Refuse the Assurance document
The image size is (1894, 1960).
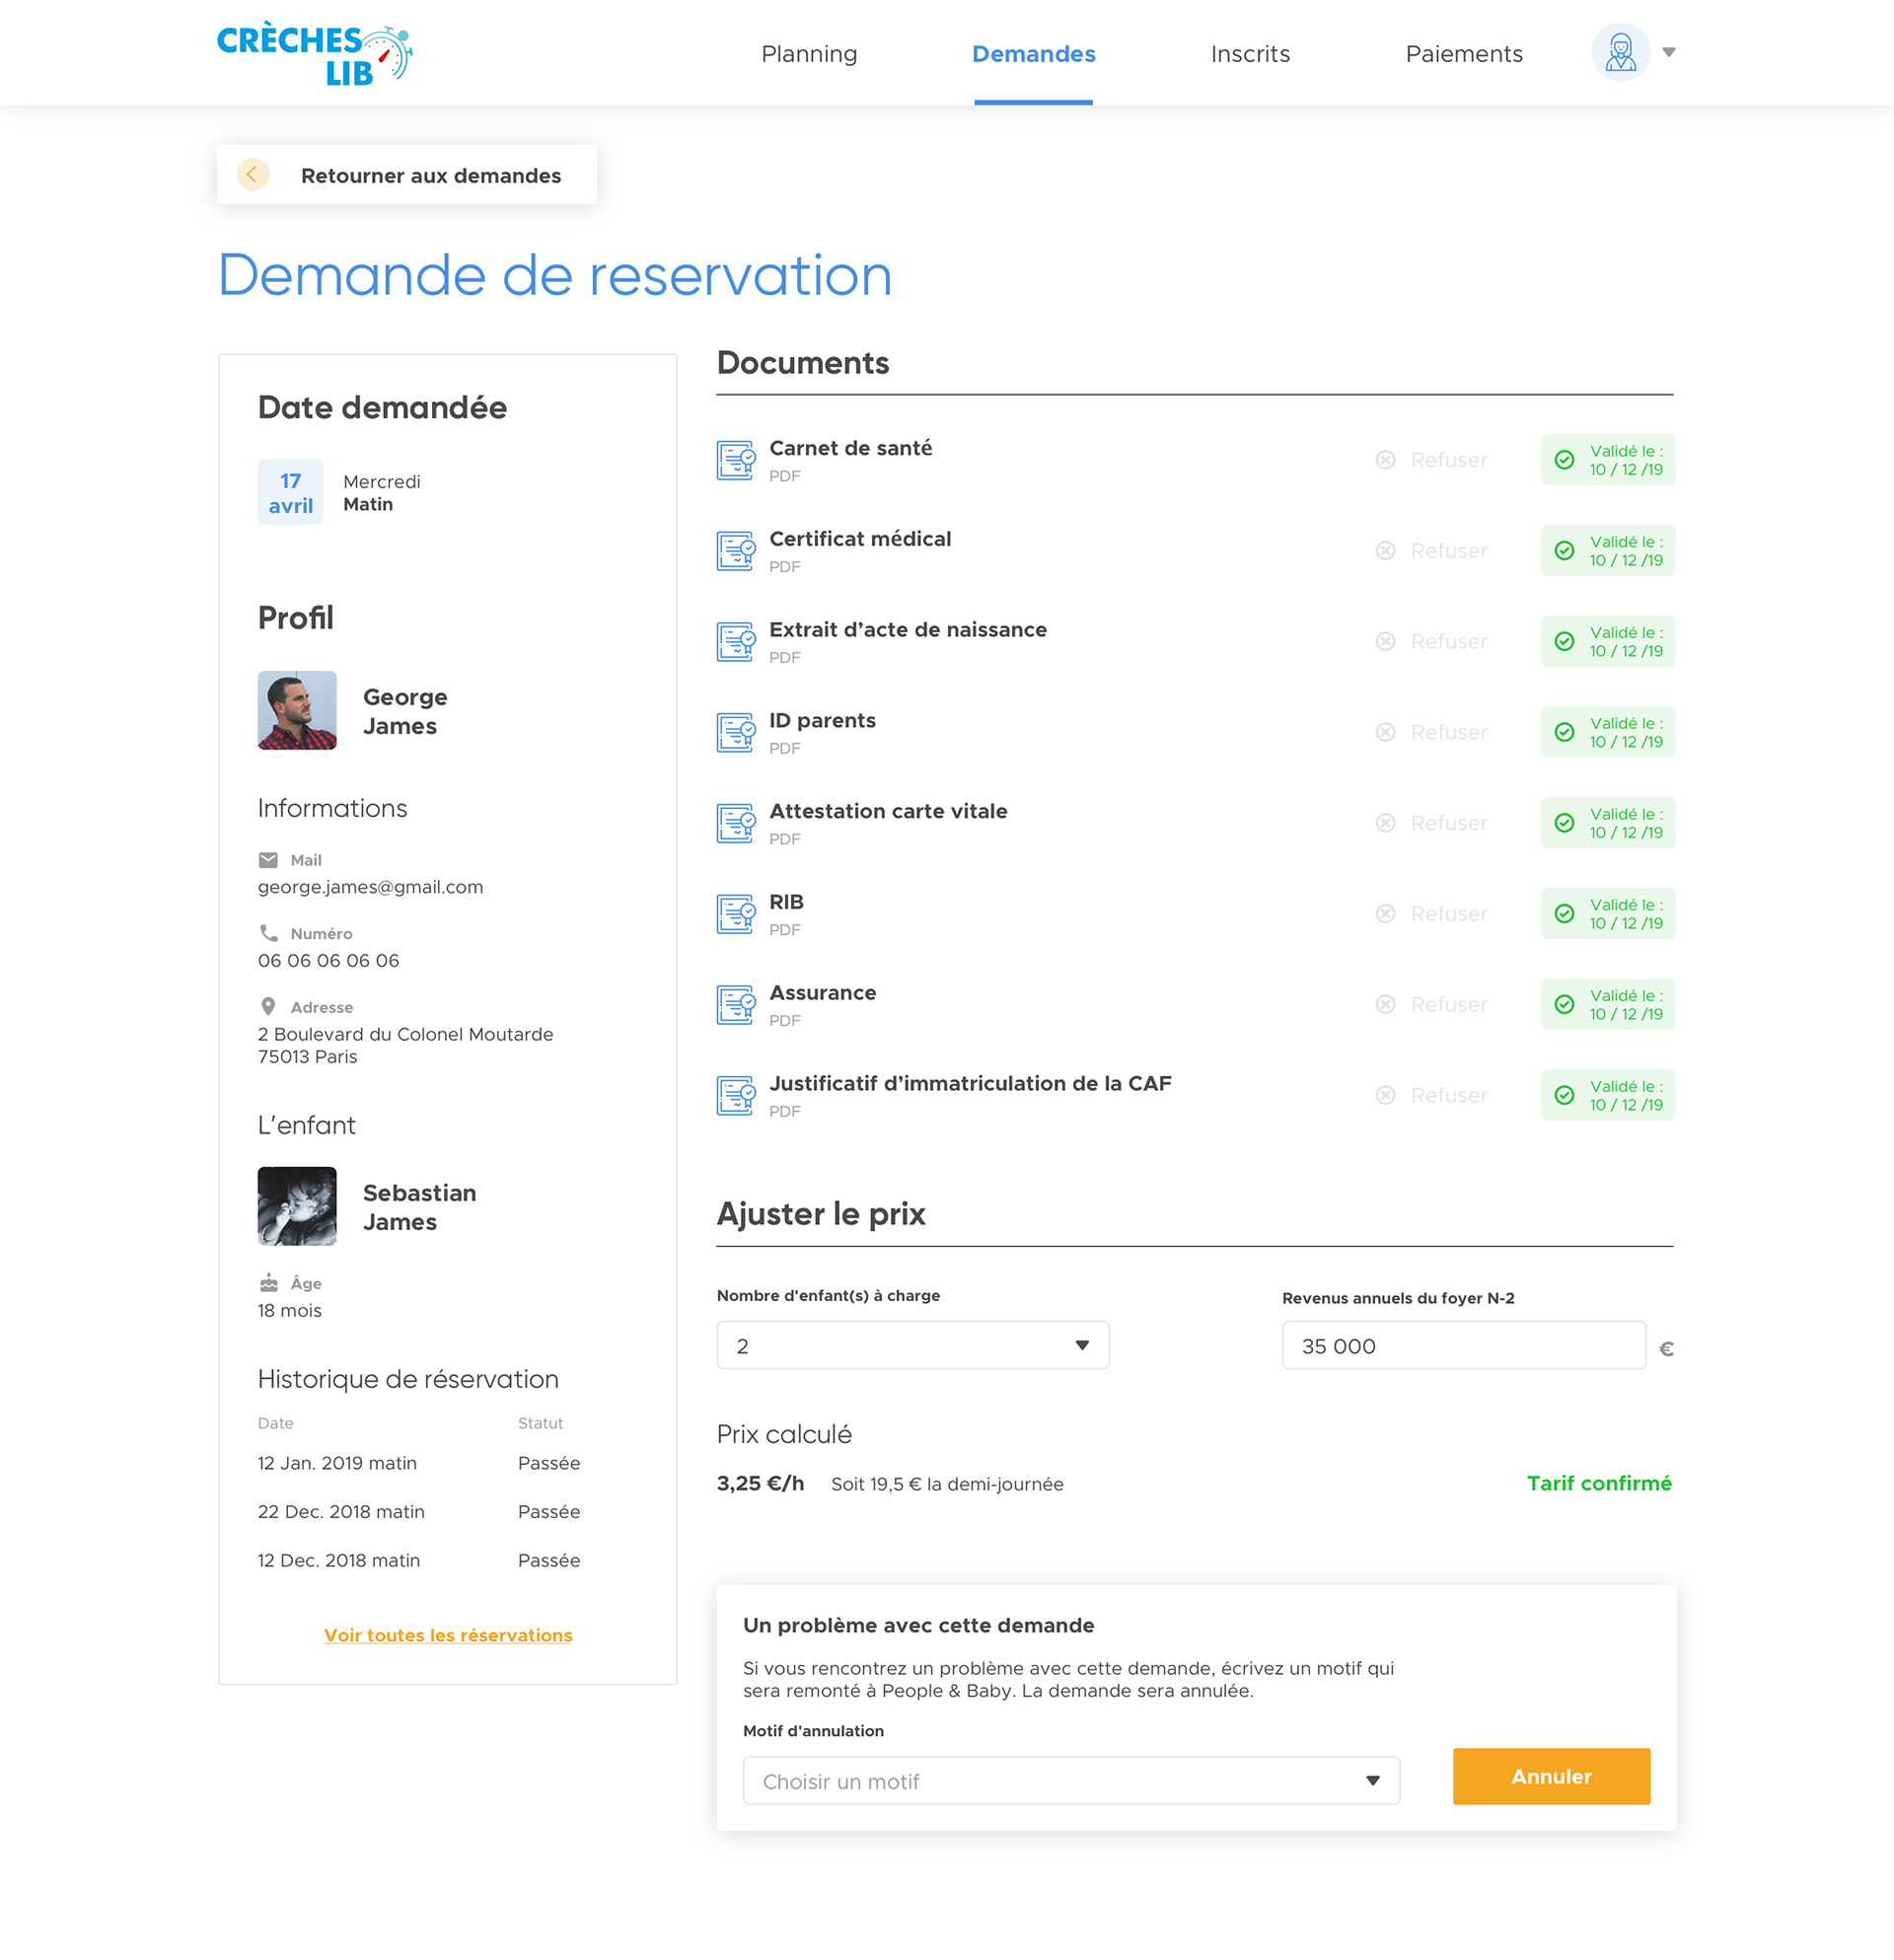(x=1431, y=1005)
